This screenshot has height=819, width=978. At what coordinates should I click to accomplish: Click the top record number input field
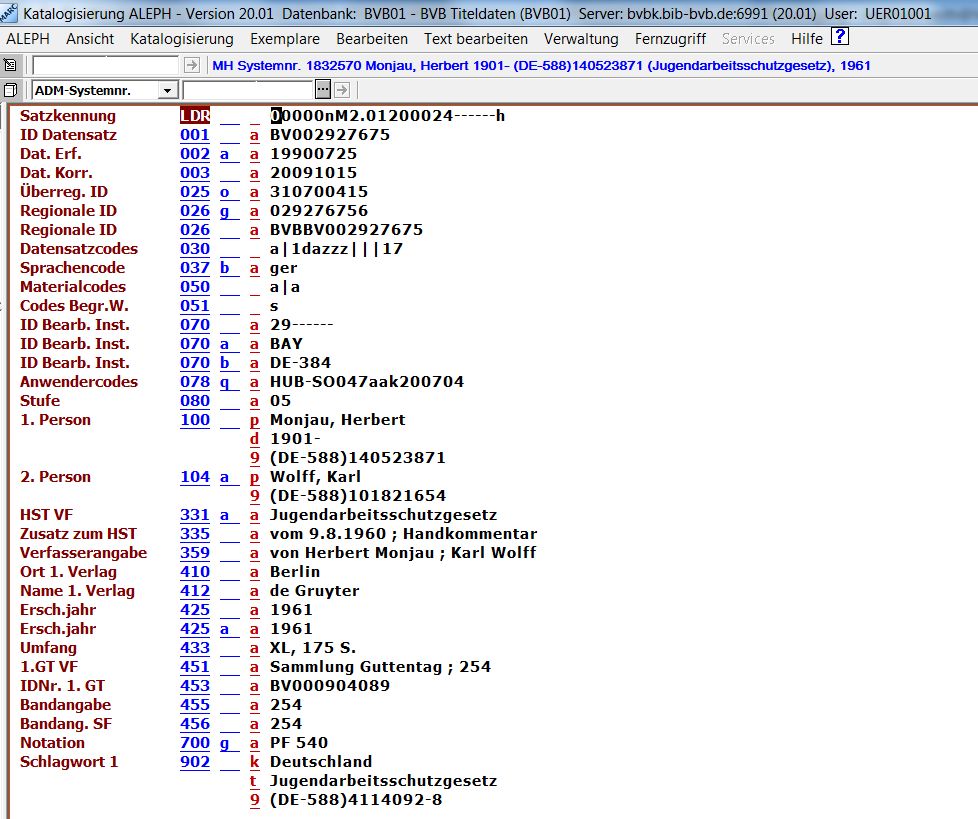(x=106, y=65)
